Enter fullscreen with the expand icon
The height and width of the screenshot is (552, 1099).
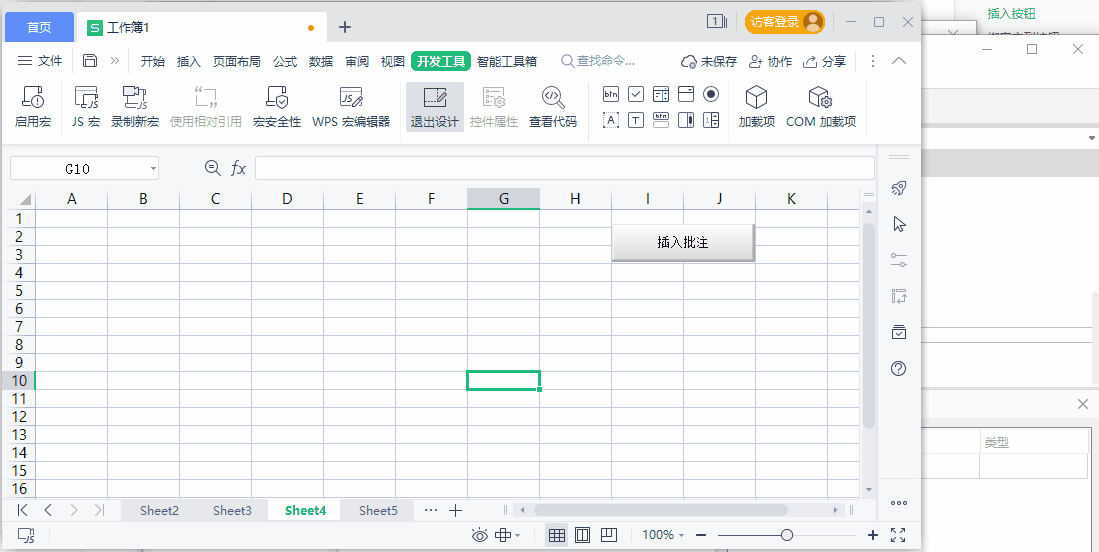[898, 535]
